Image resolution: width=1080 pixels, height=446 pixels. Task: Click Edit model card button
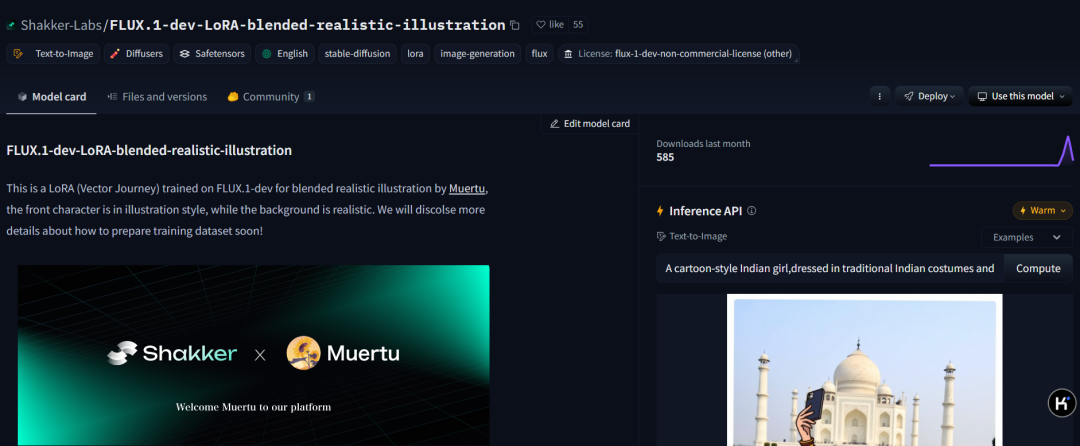tap(590, 124)
